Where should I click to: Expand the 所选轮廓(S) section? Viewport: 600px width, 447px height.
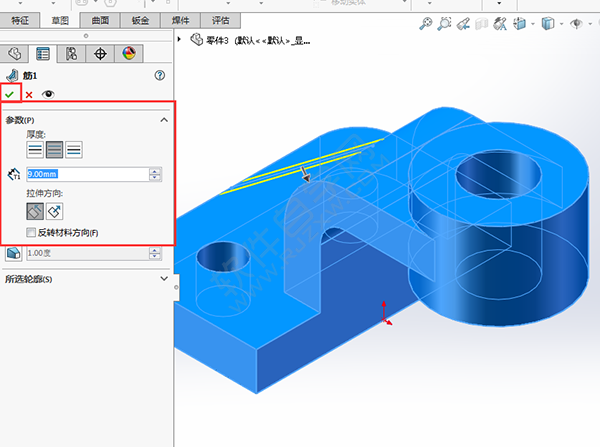pyautogui.click(x=164, y=279)
